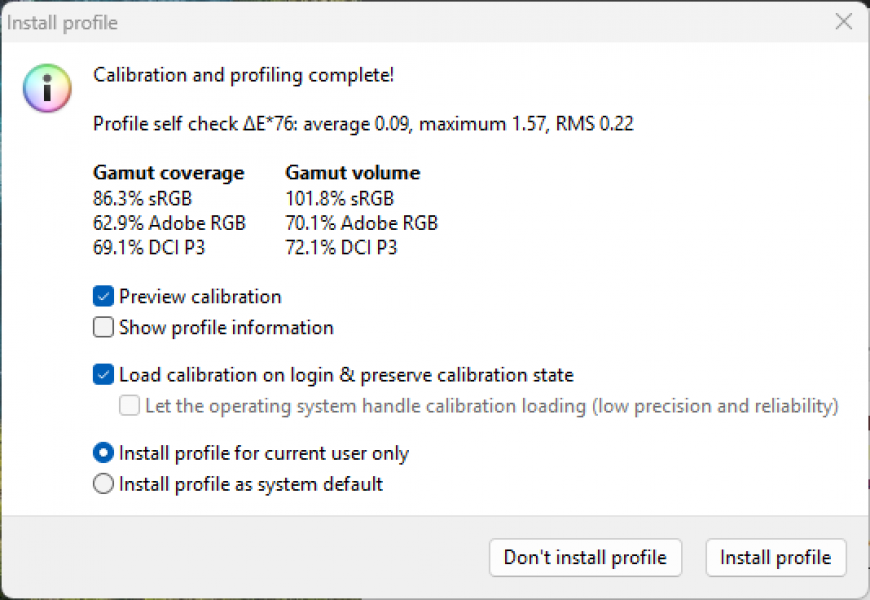Click the Gamut volume heading

[352, 173]
